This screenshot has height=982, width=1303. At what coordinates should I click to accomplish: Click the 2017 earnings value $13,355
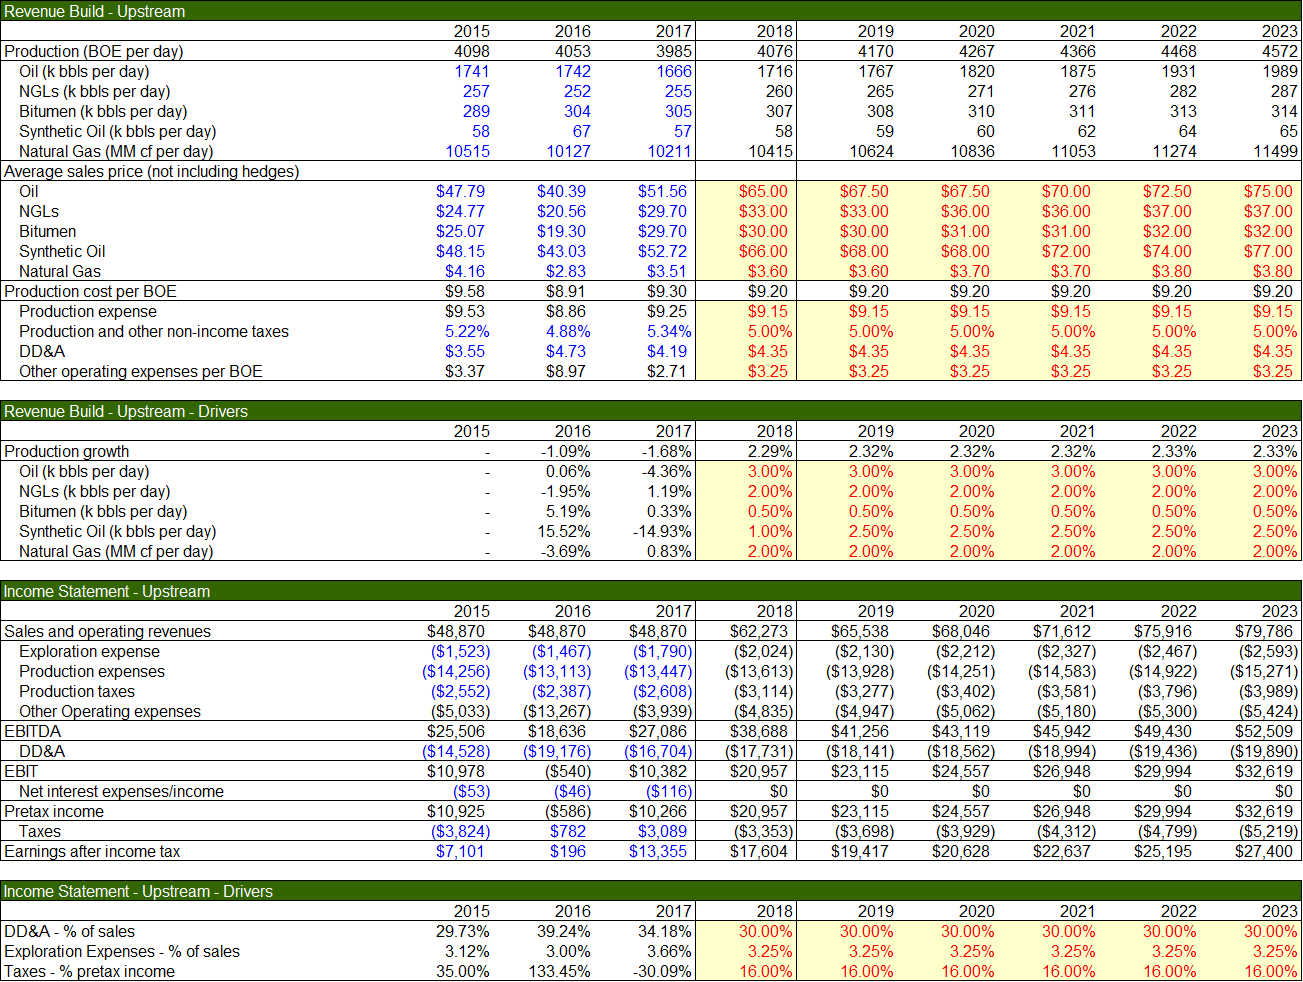click(x=658, y=851)
